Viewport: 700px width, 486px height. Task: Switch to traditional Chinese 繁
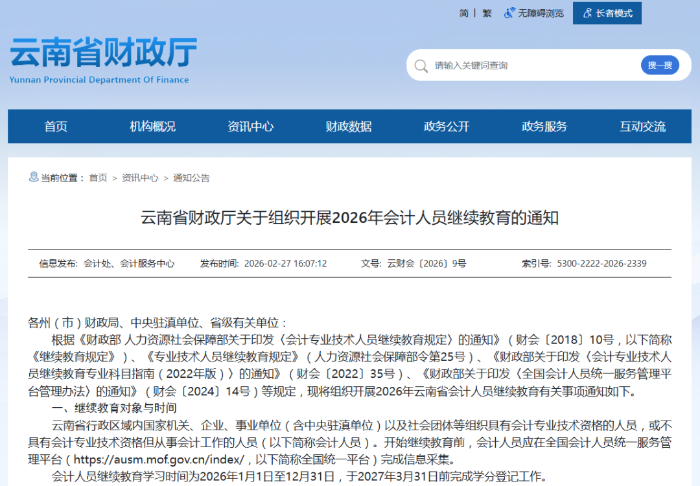click(487, 13)
